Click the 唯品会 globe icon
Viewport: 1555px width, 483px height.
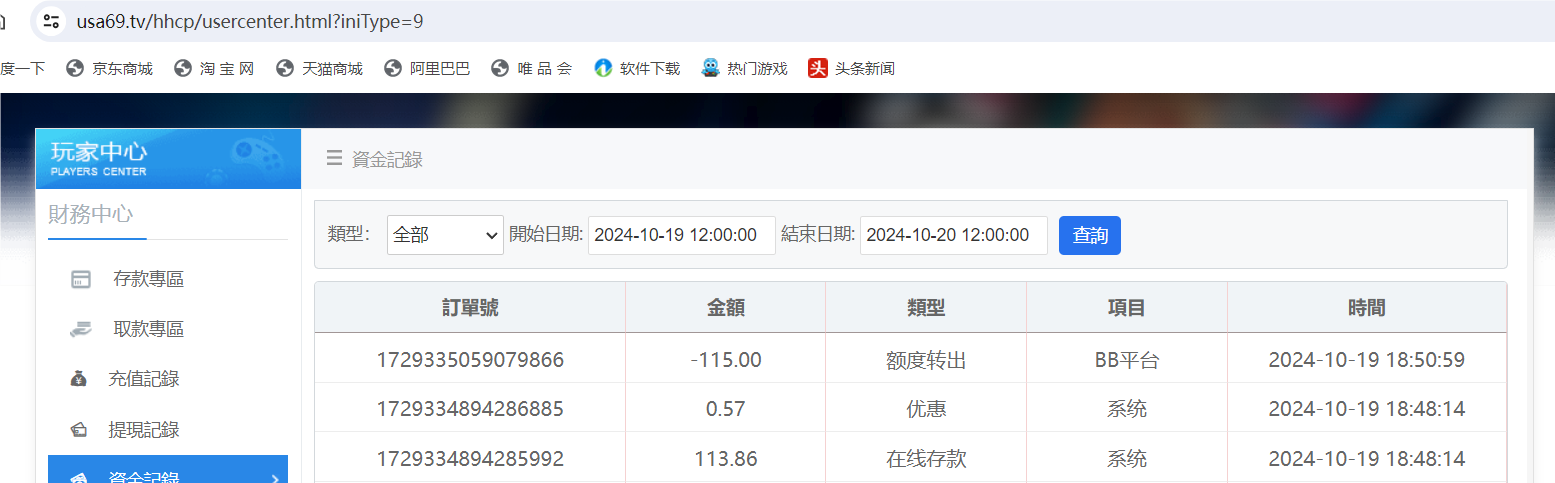pos(501,69)
